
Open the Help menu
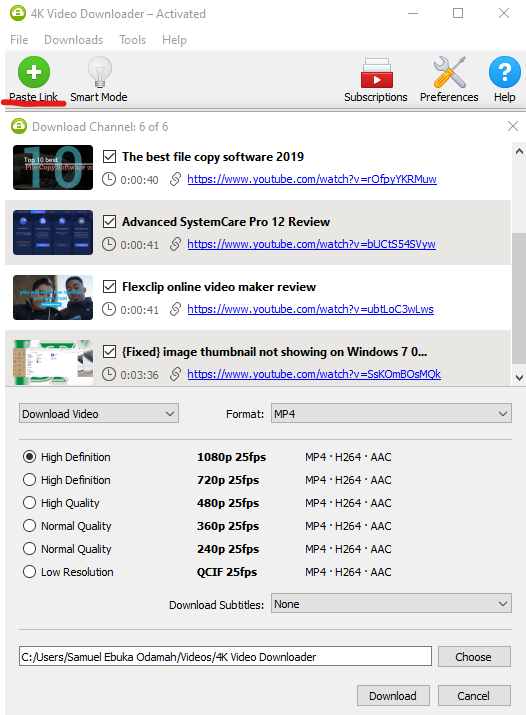click(174, 40)
